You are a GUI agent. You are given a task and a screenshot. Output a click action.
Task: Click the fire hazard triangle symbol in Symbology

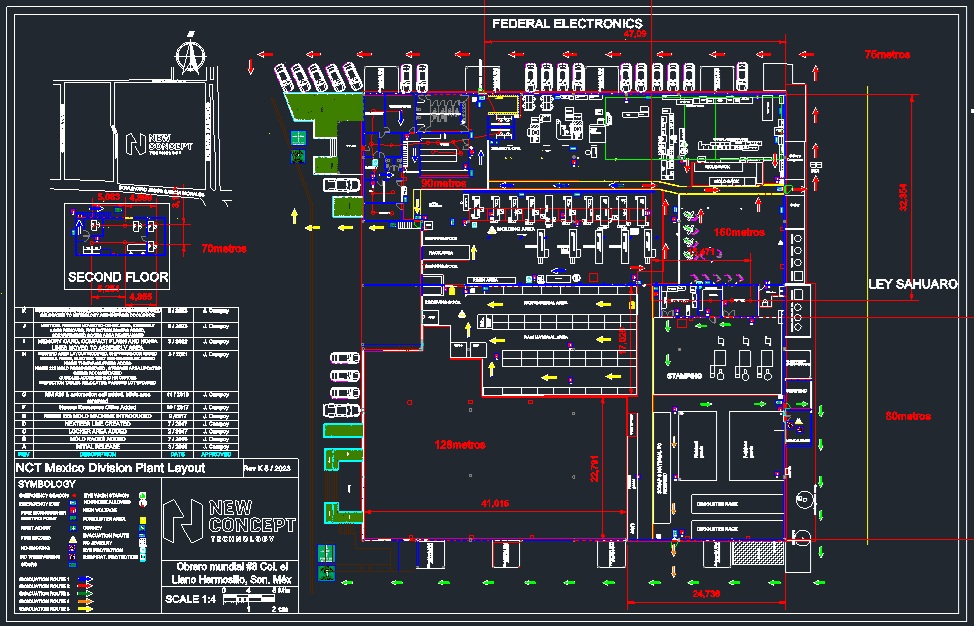click(73, 539)
